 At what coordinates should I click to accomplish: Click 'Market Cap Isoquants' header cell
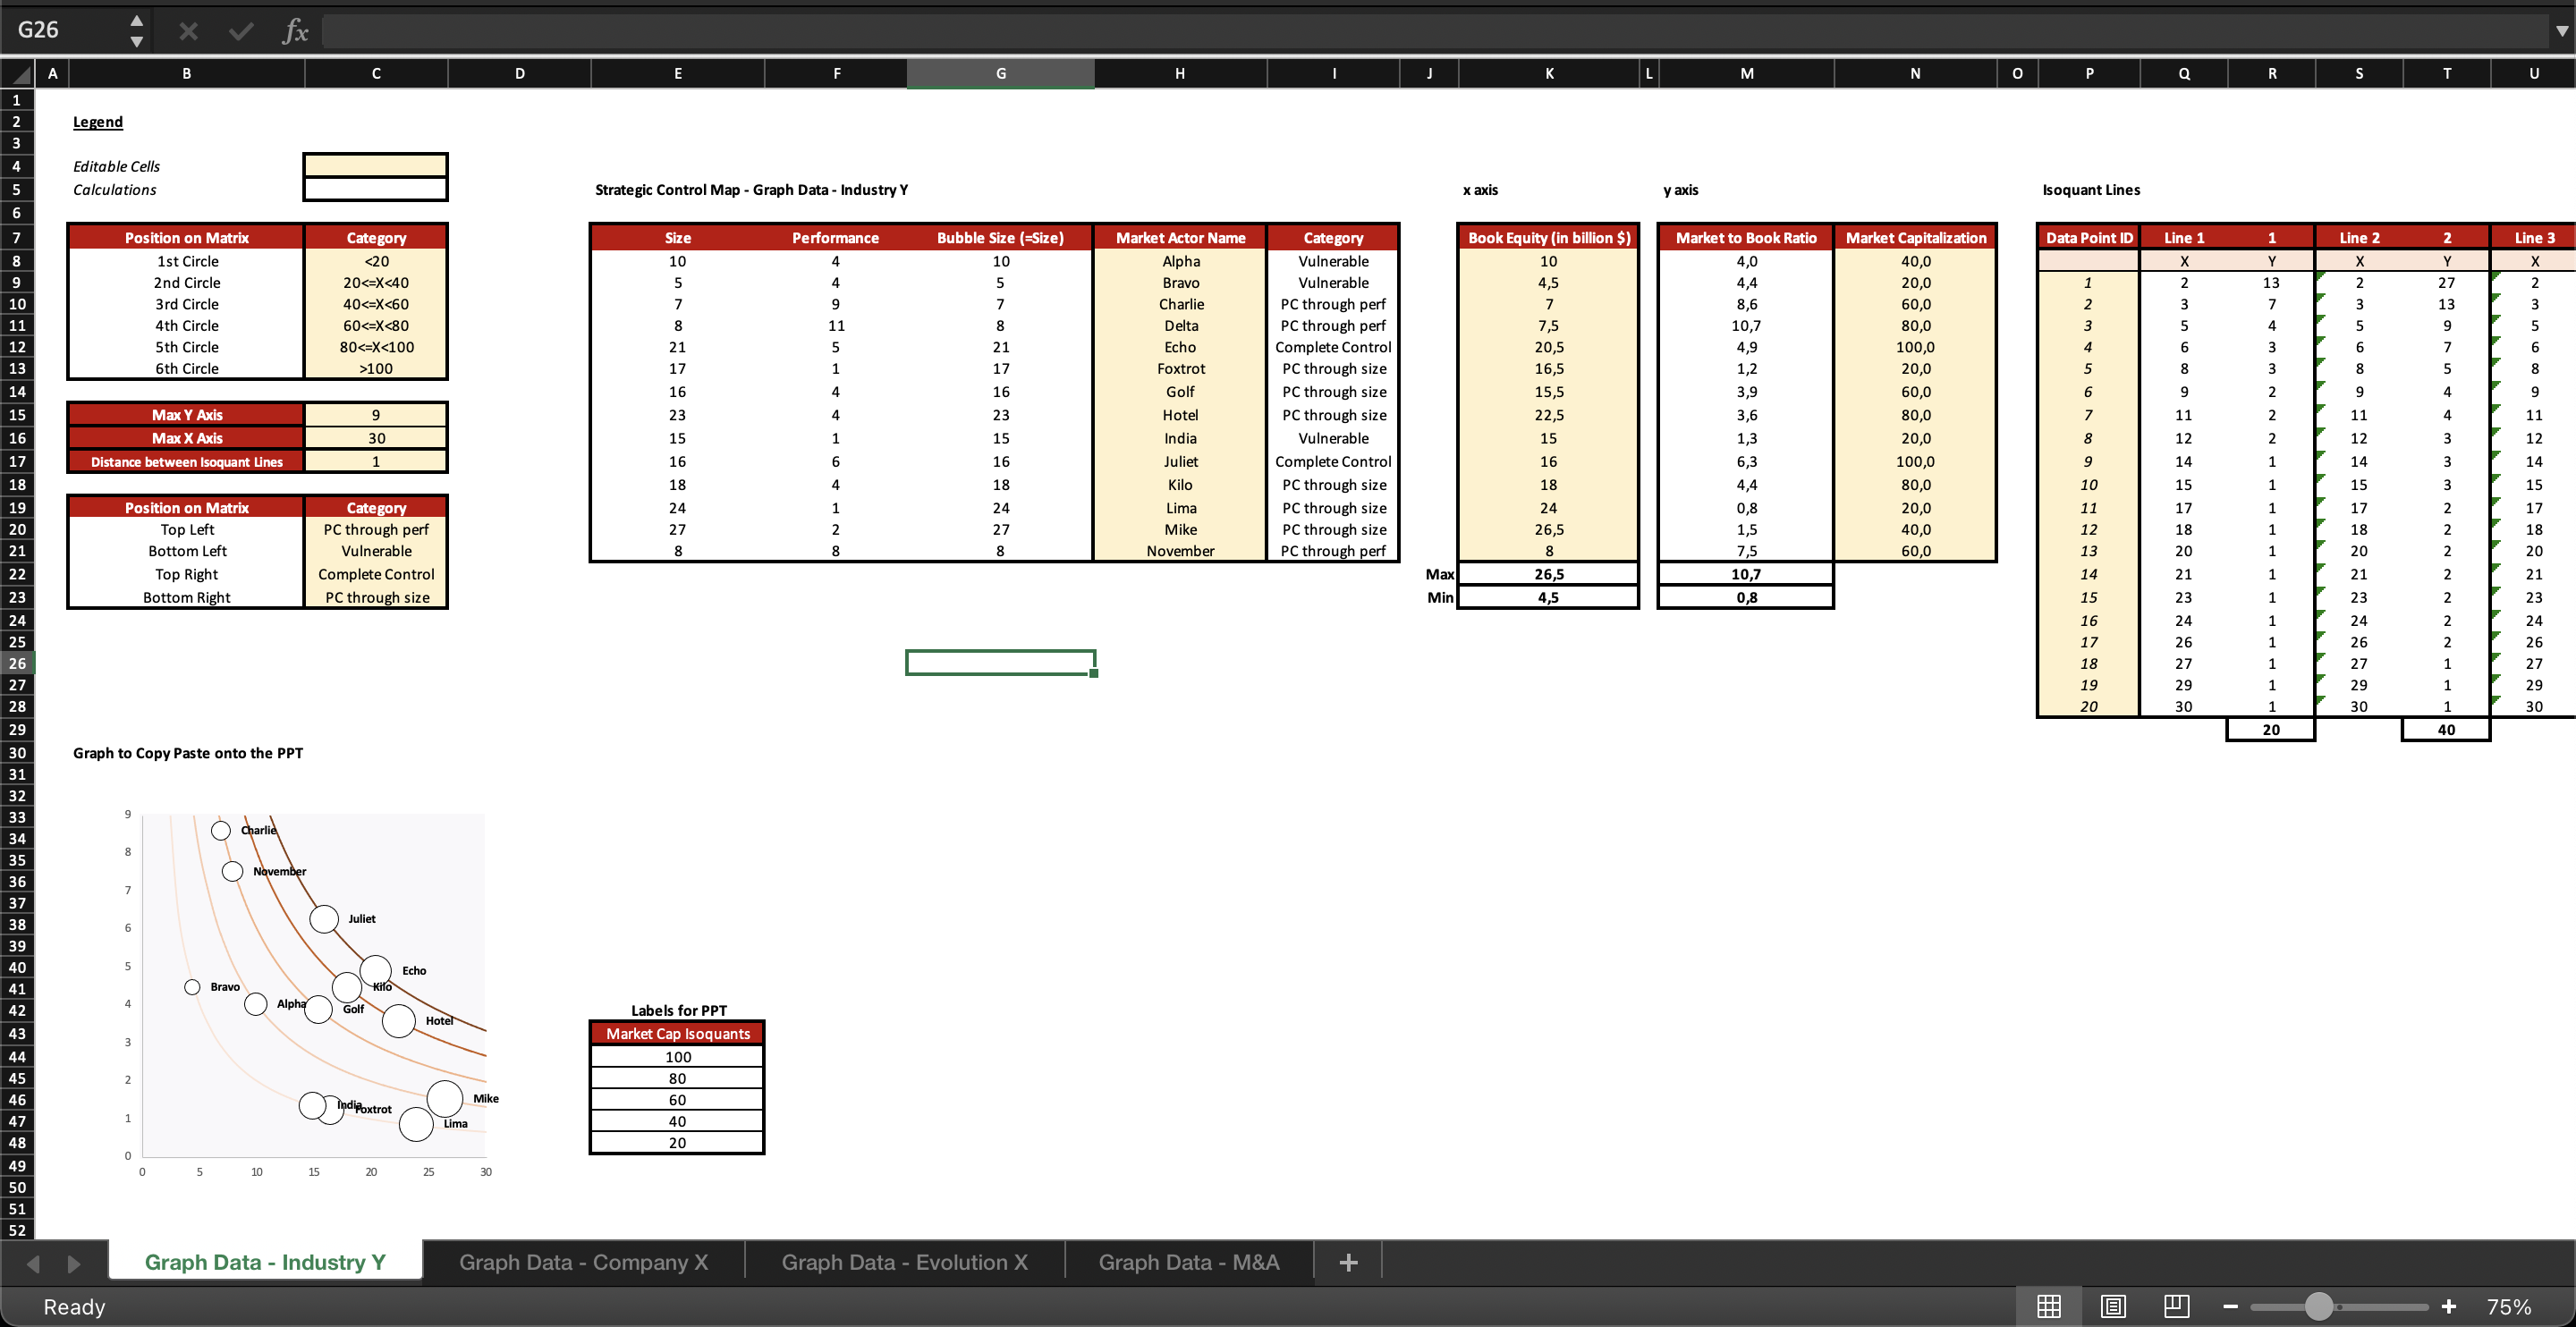coord(678,1033)
